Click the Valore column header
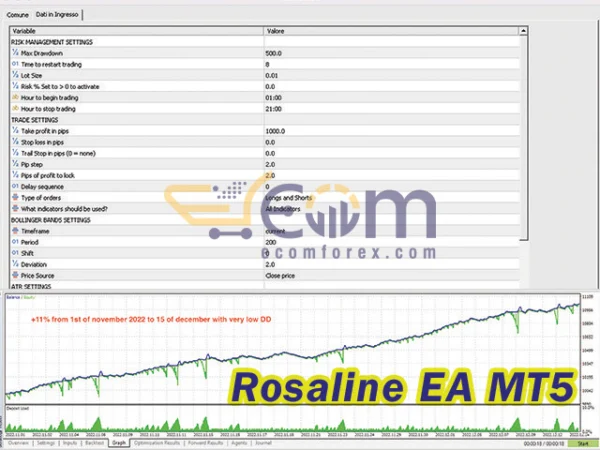Screen dimensions: 600x450 [x=391, y=31]
